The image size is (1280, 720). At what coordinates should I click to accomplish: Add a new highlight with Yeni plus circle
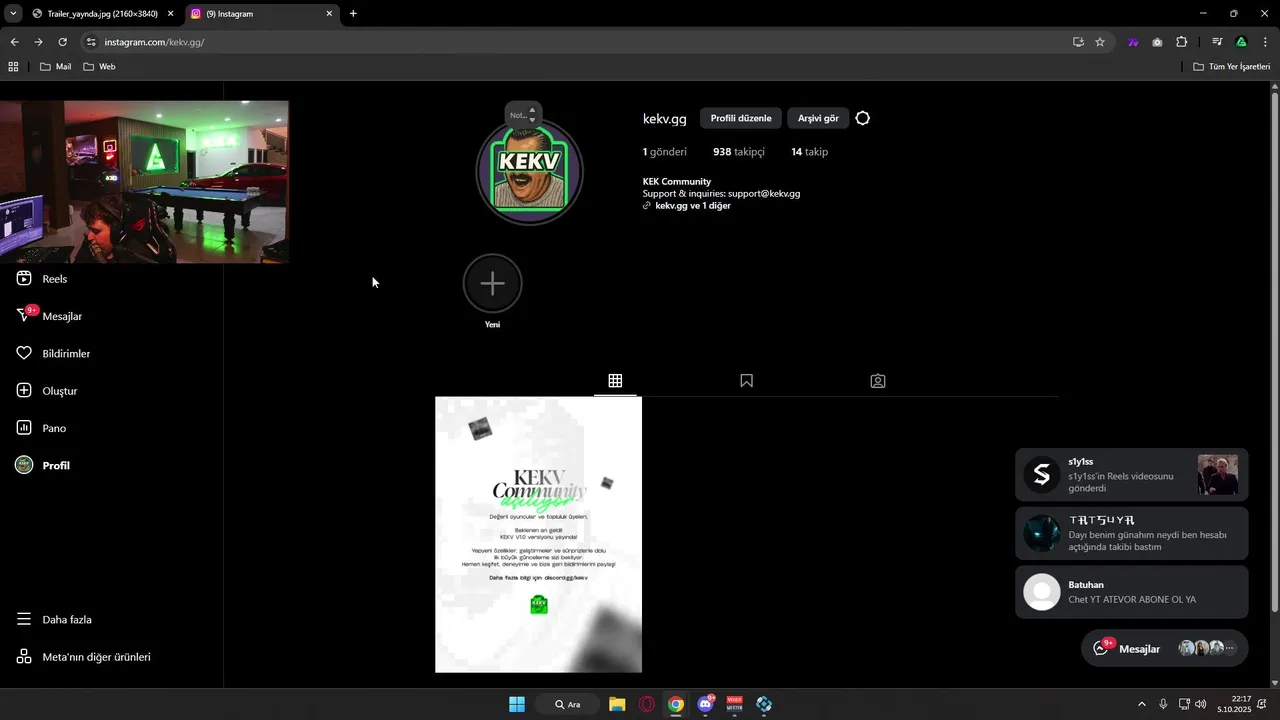click(x=492, y=283)
